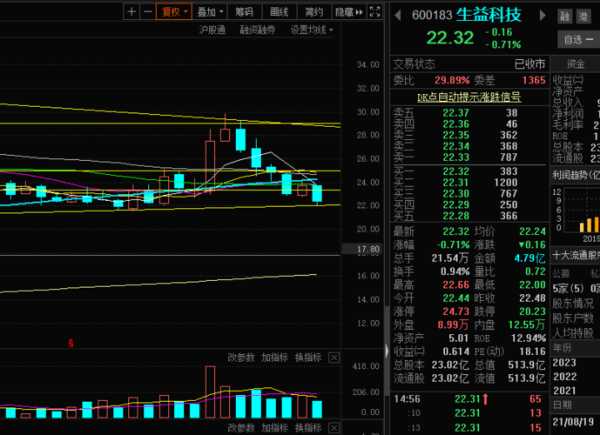Click the latest cyan candlestick on chart
This screenshot has width=600, height=435.
317,194
